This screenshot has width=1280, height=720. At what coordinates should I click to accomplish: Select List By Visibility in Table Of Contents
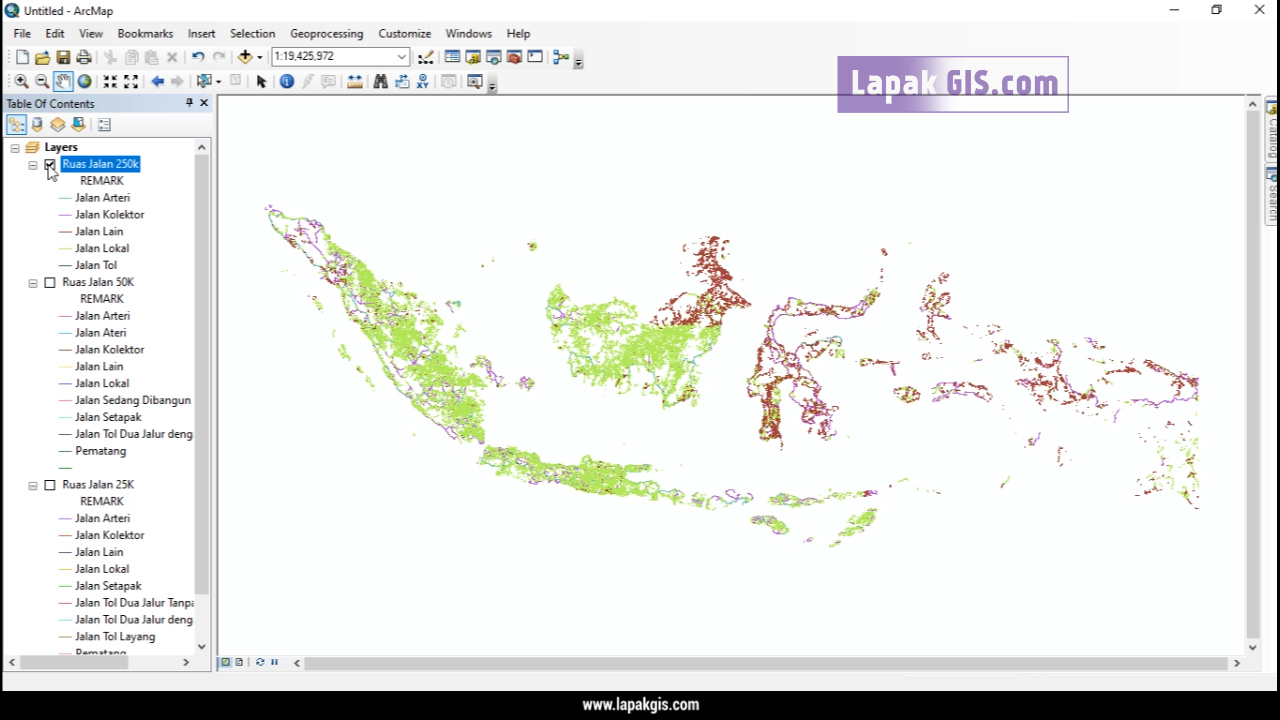coord(57,124)
